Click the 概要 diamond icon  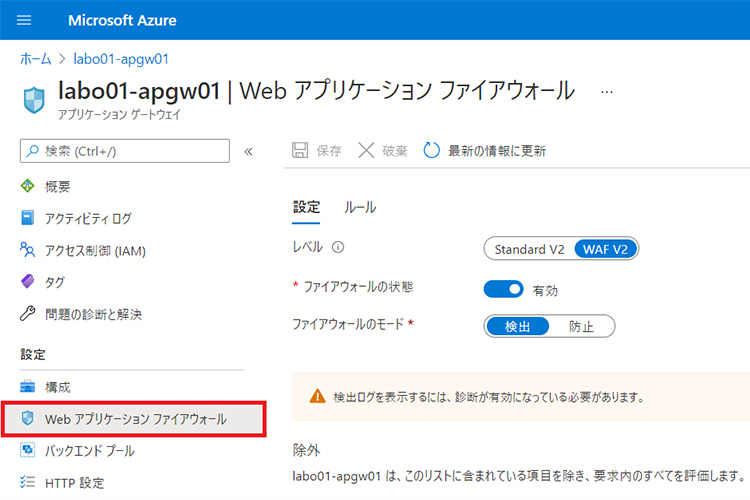click(x=28, y=186)
